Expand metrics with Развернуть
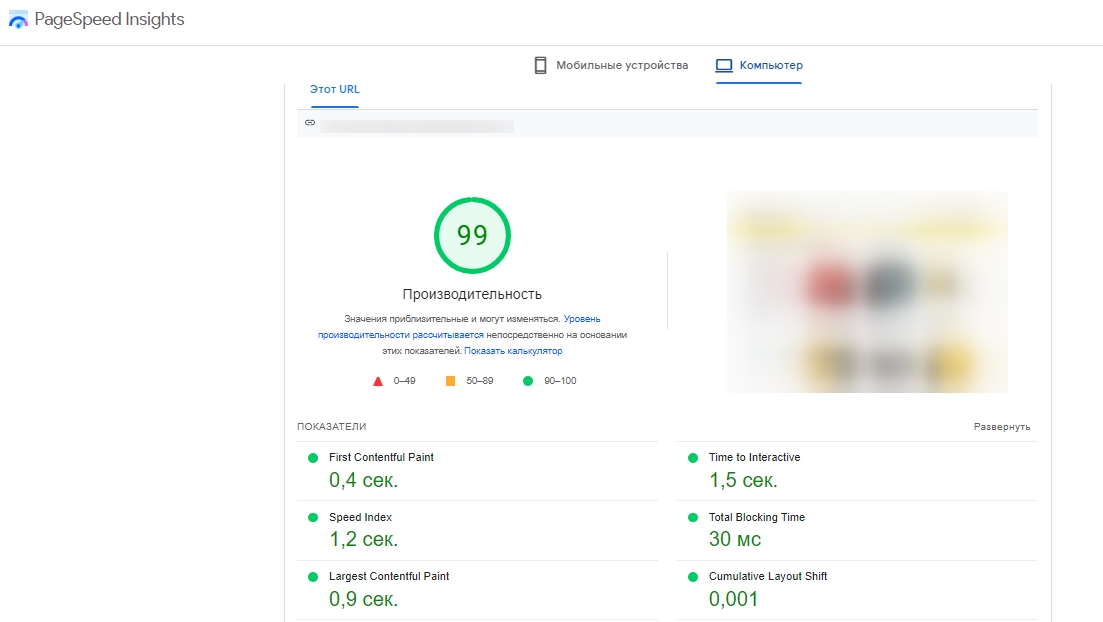The width and height of the screenshot is (1103, 622). pyautogui.click(x=1001, y=427)
